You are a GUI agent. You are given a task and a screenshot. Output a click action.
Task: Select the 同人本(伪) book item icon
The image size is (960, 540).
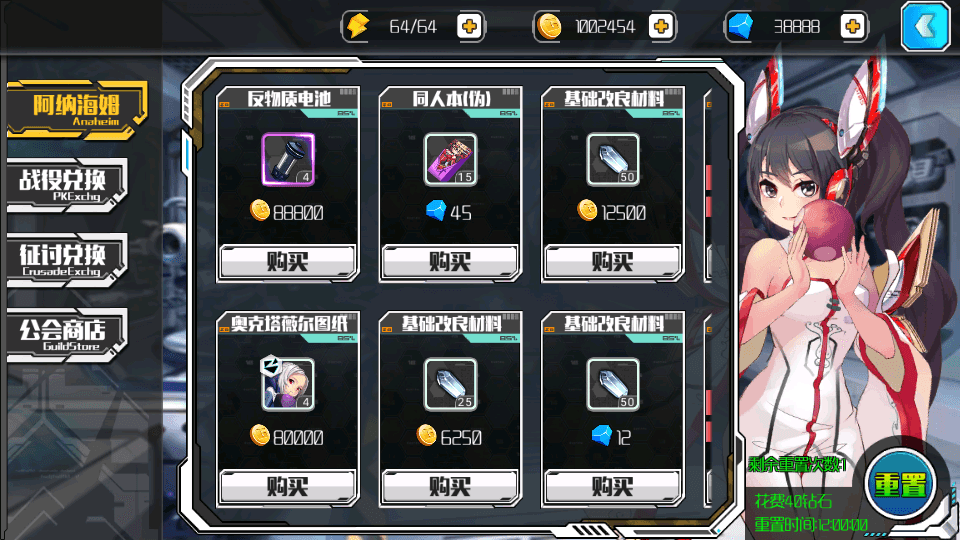pyautogui.click(x=450, y=159)
